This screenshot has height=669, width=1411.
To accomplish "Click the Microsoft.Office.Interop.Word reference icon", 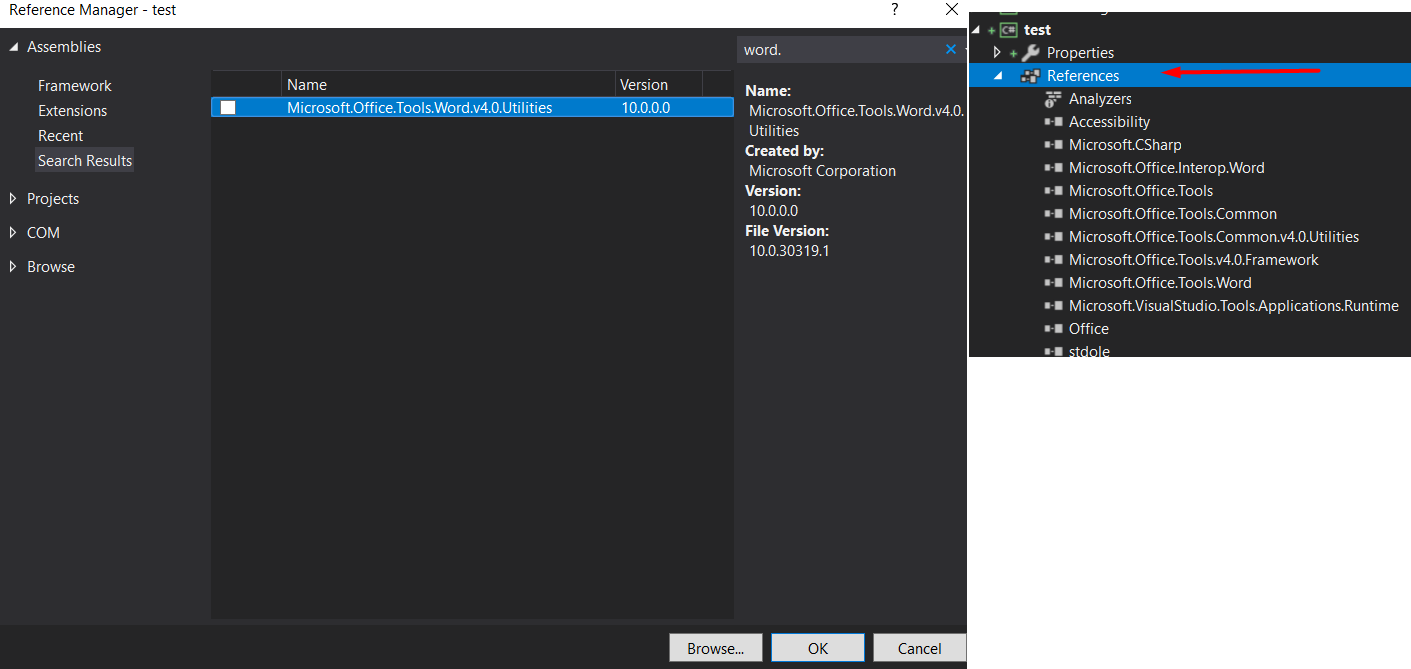I will (x=1053, y=168).
